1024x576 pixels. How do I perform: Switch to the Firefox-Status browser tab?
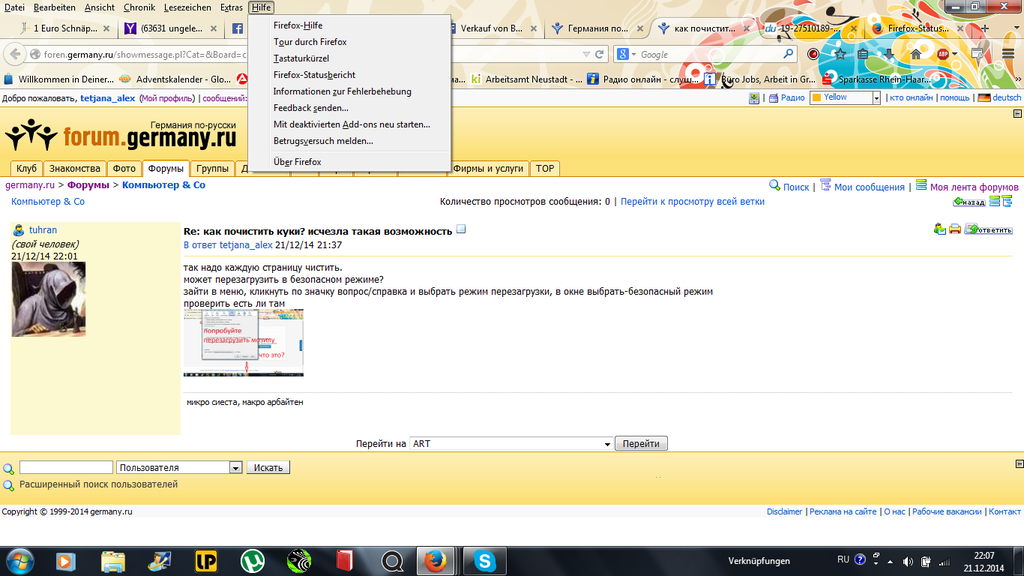point(918,28)
